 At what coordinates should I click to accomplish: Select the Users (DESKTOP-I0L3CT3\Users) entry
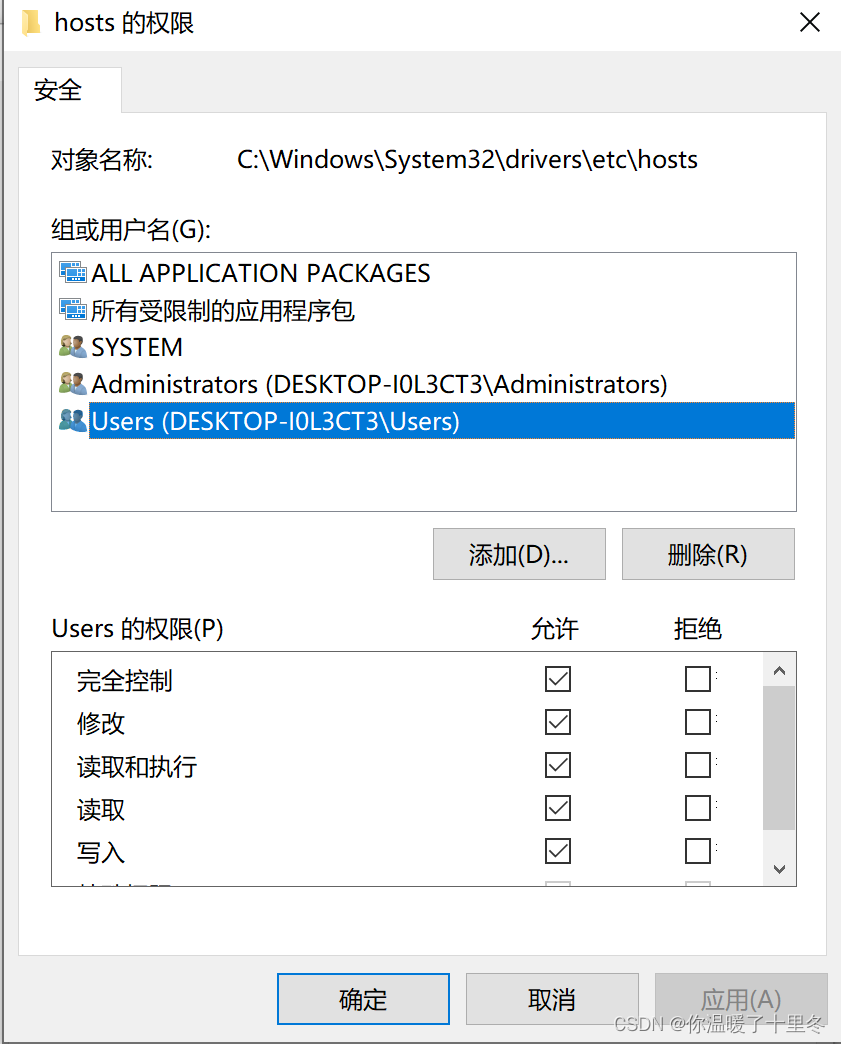point(300,421)
